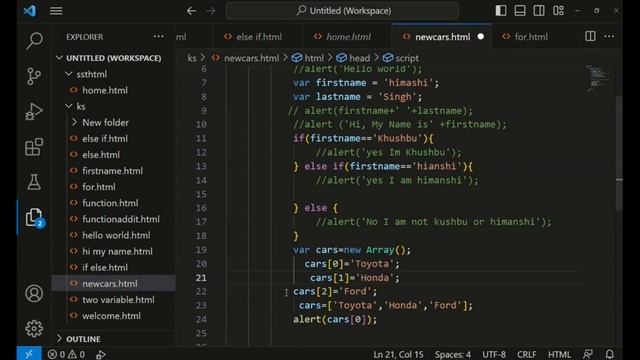Collapse the UNTITLED (WORKSPACE) section
This screenshot has height=360, width=640.
114,58
